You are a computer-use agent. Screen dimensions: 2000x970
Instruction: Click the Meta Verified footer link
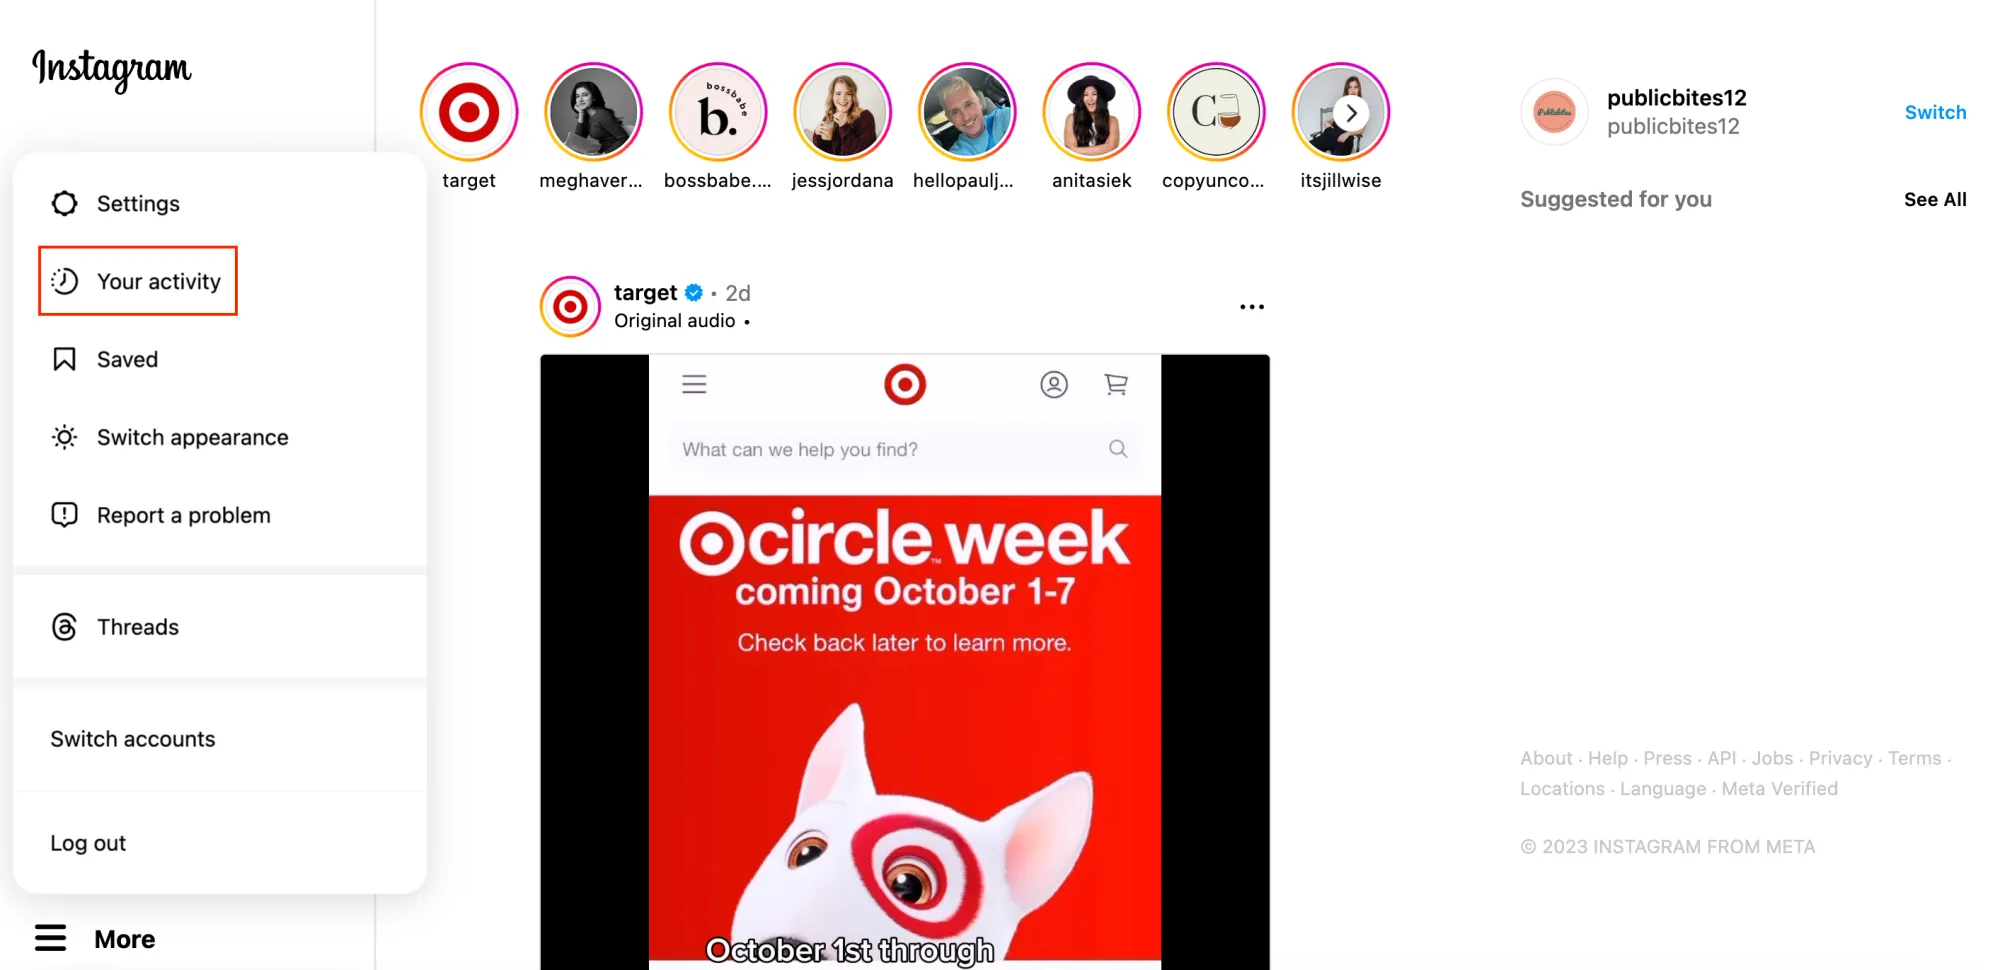(1779, 788)
